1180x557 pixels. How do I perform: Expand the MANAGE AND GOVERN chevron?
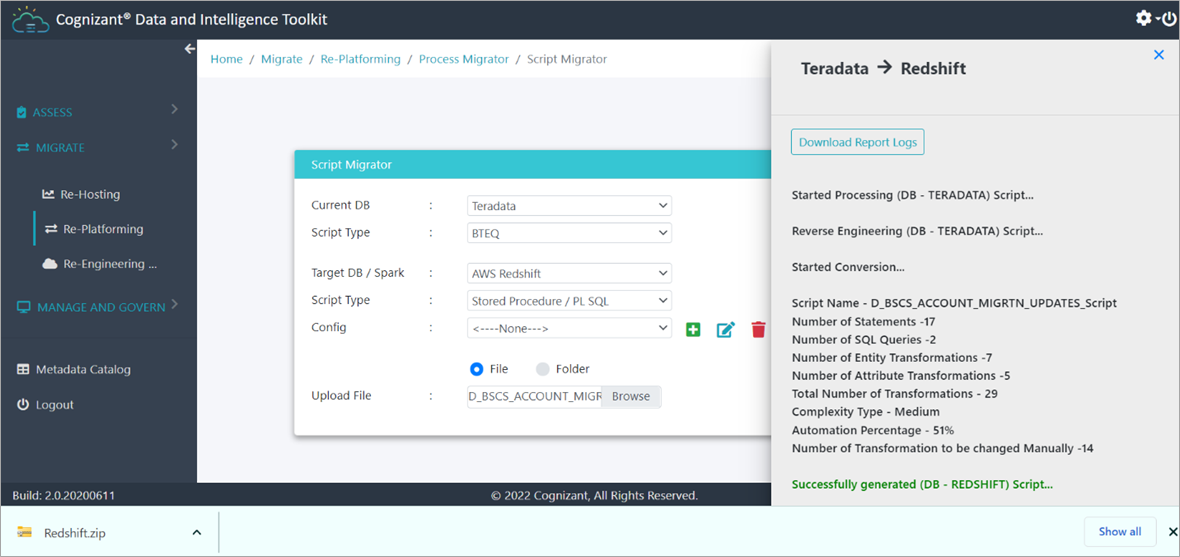tap(175, 304)
